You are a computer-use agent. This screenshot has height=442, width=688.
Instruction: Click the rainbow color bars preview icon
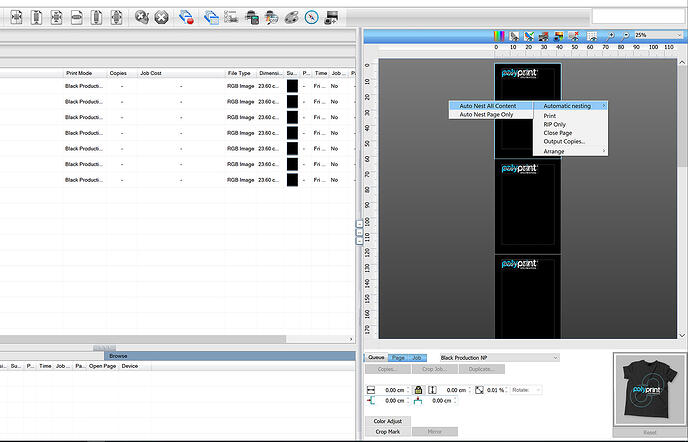tap(499, 36)
